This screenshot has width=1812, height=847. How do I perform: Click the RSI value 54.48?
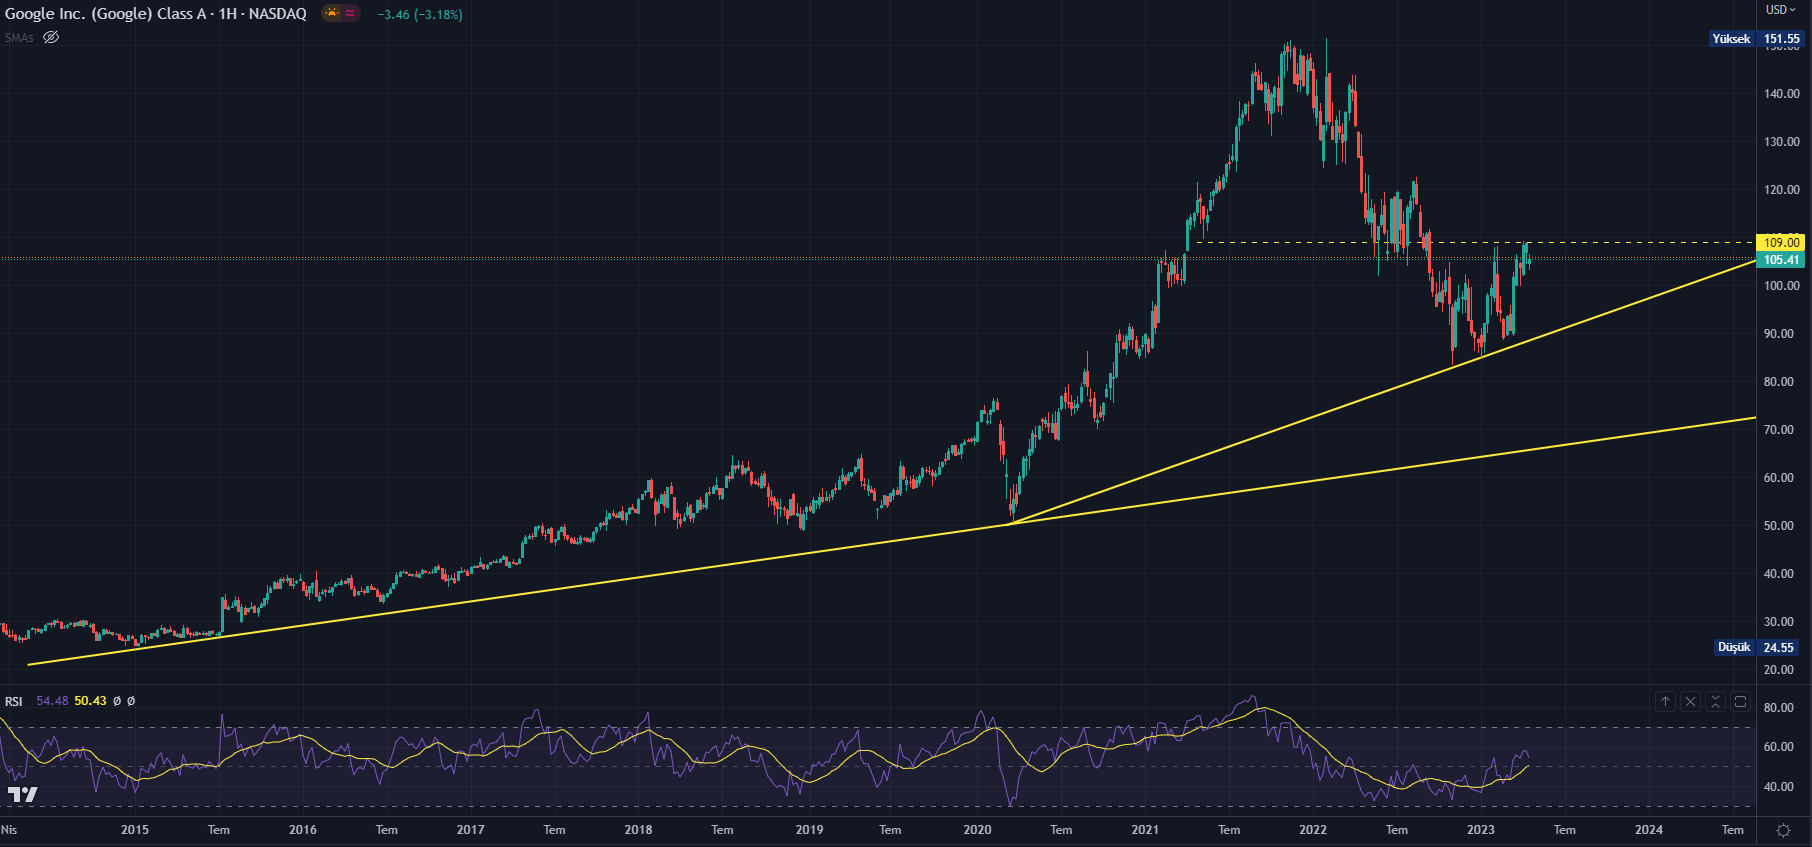[x=52, y=701]
